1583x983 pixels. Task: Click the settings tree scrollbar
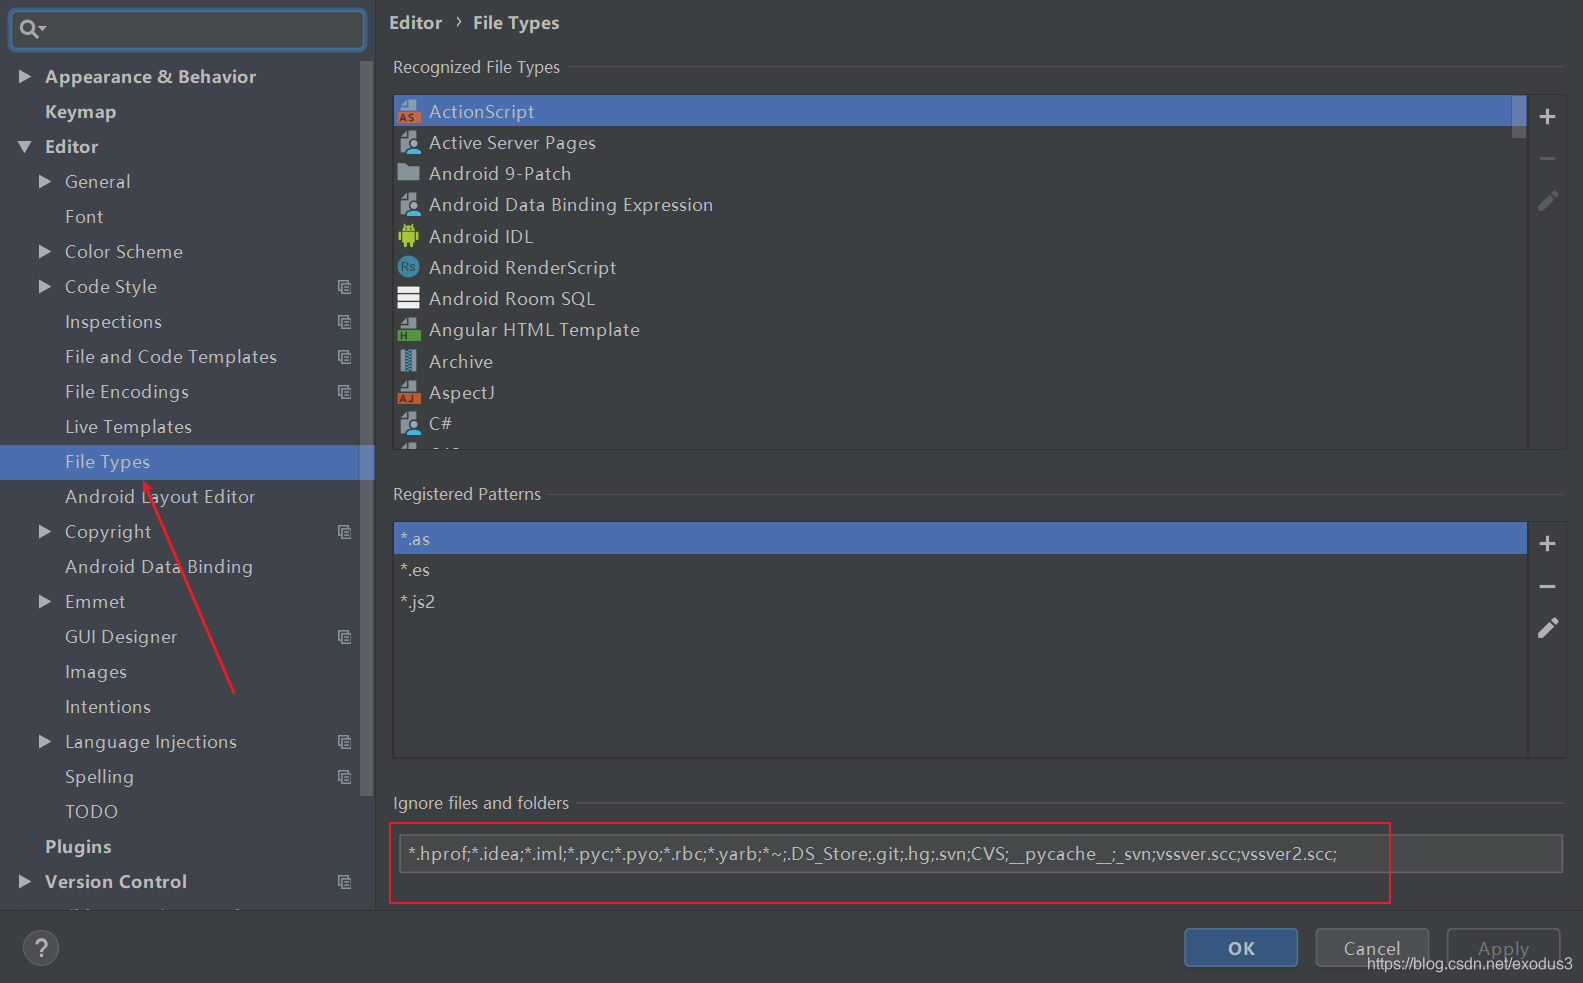coord(366,428)
